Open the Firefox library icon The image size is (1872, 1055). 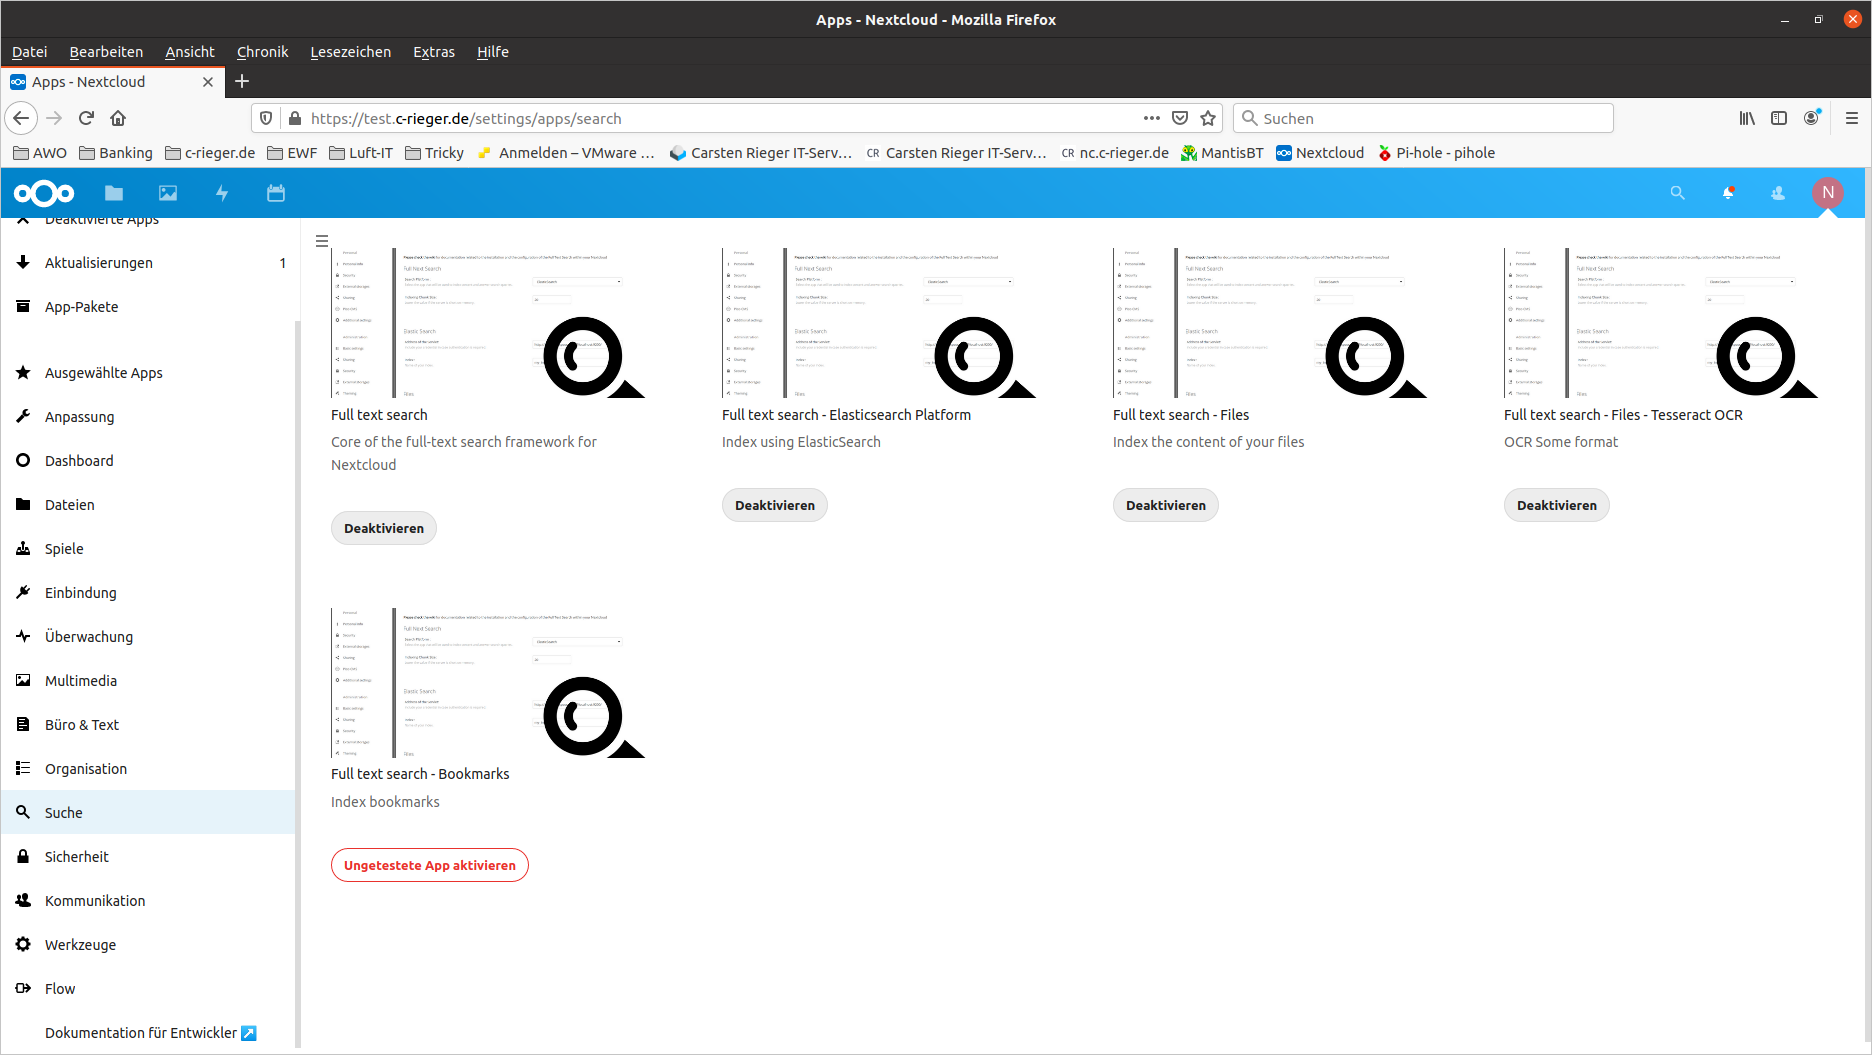1747,118
